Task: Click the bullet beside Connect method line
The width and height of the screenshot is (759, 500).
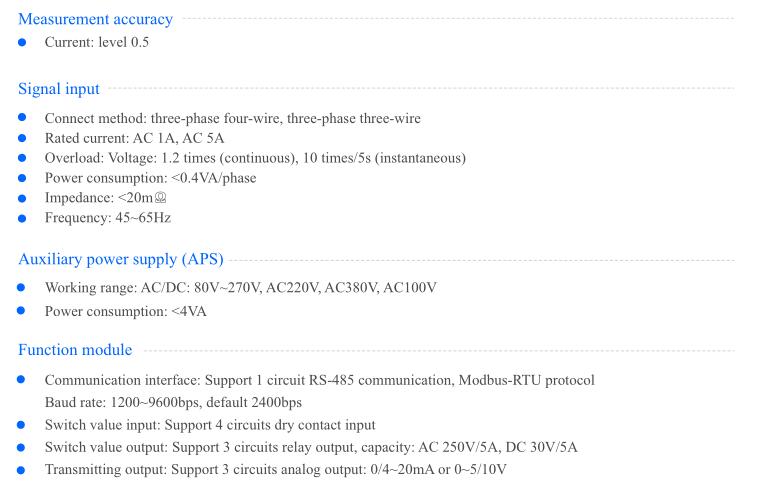Action: pos(22,118)
